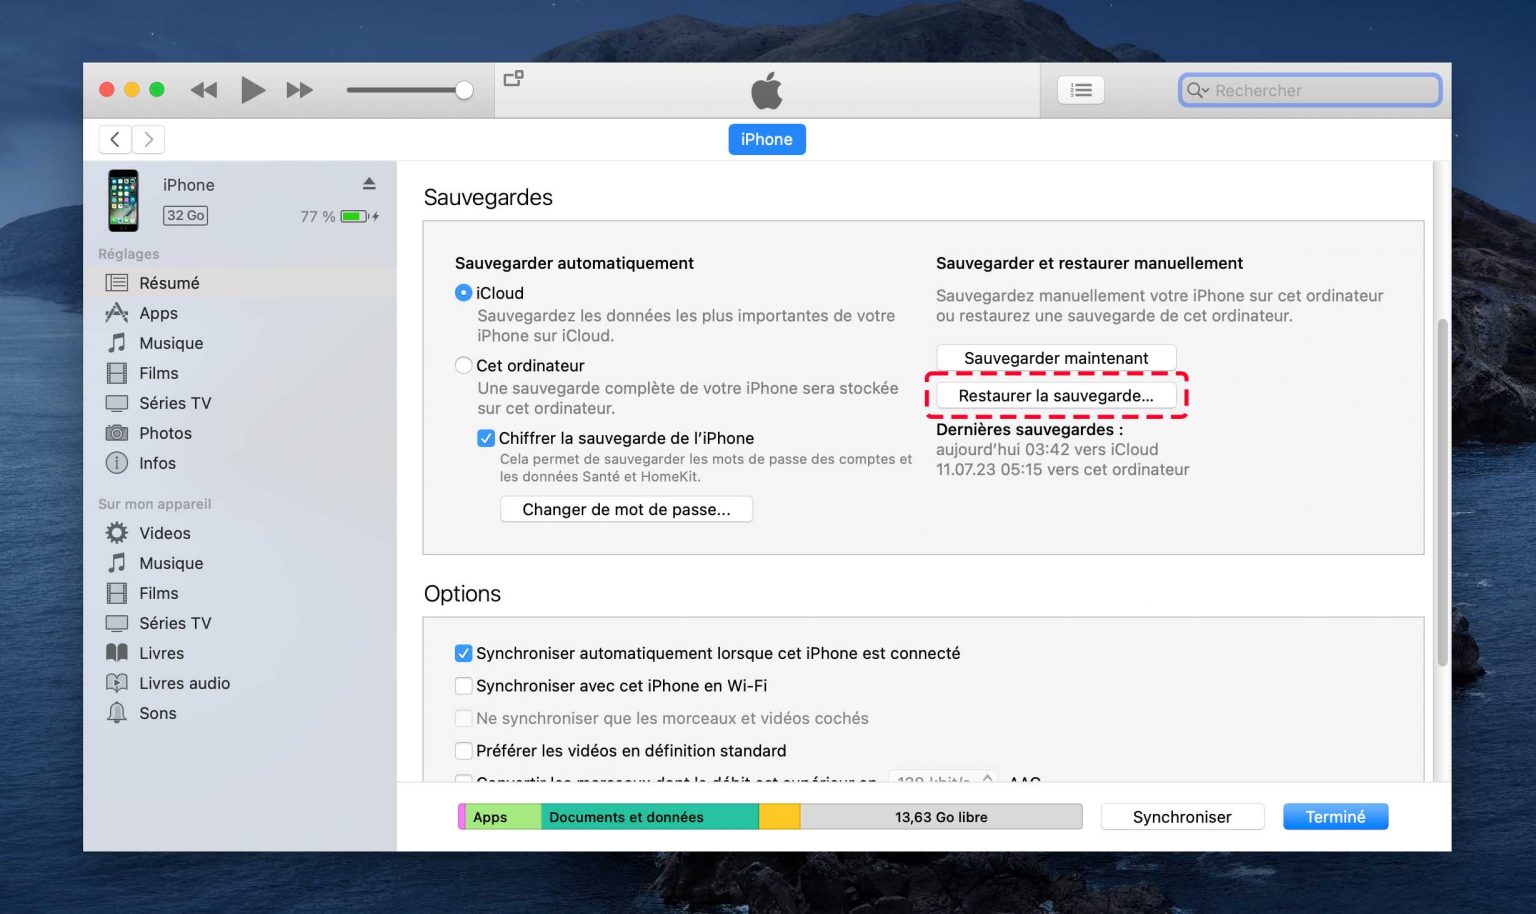Click Musique note icon under Sur mon appareil

coord(117,563)
